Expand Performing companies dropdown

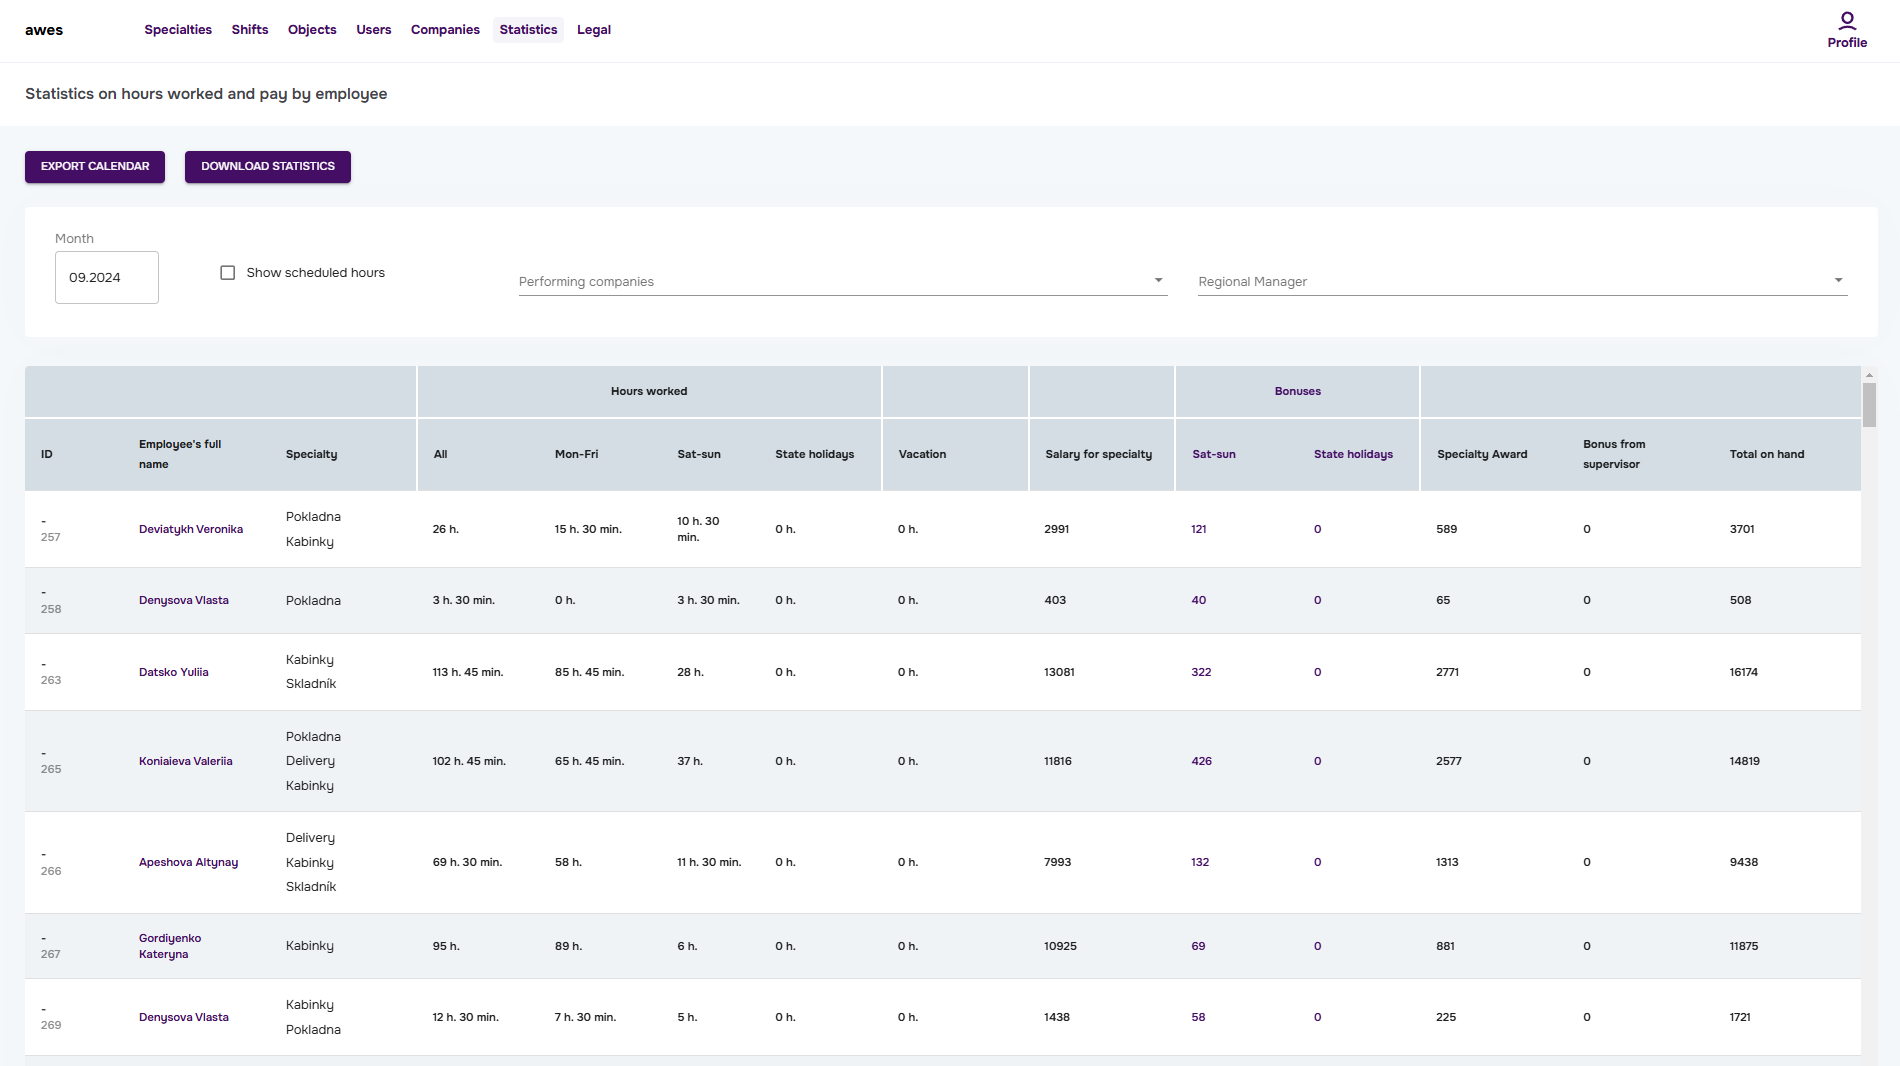842,282
